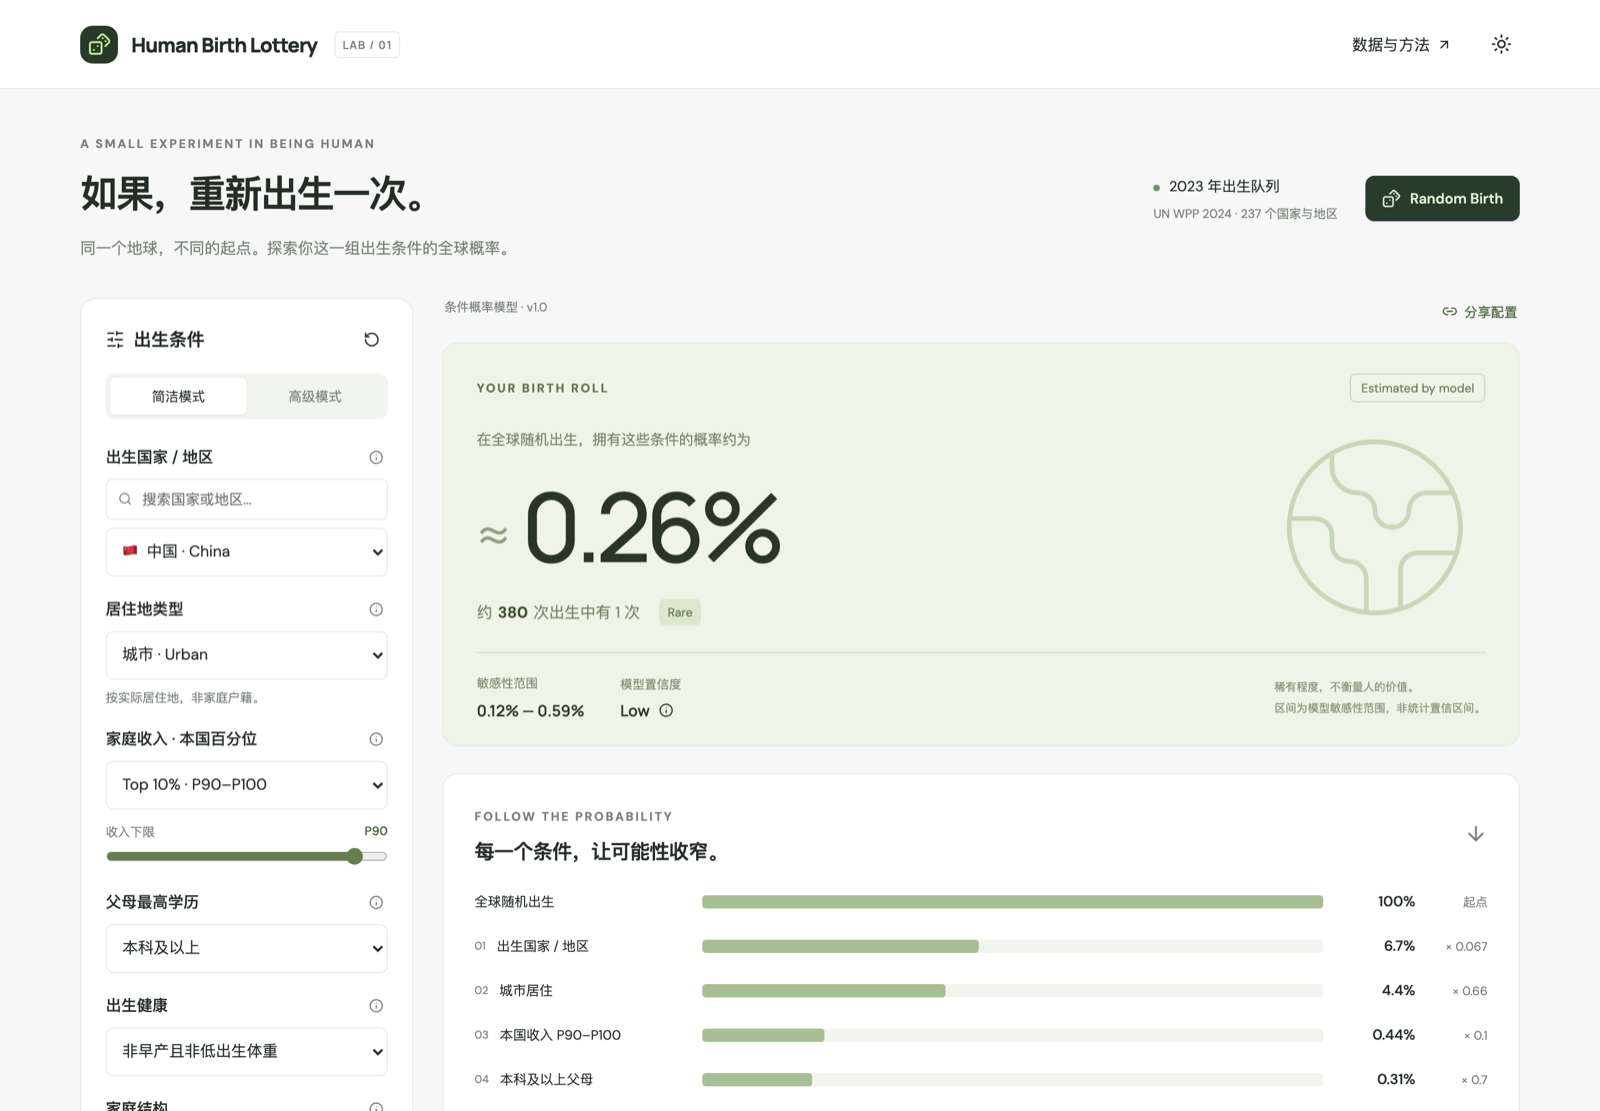Click the income lower-bound slider handle

coord(355,856)
